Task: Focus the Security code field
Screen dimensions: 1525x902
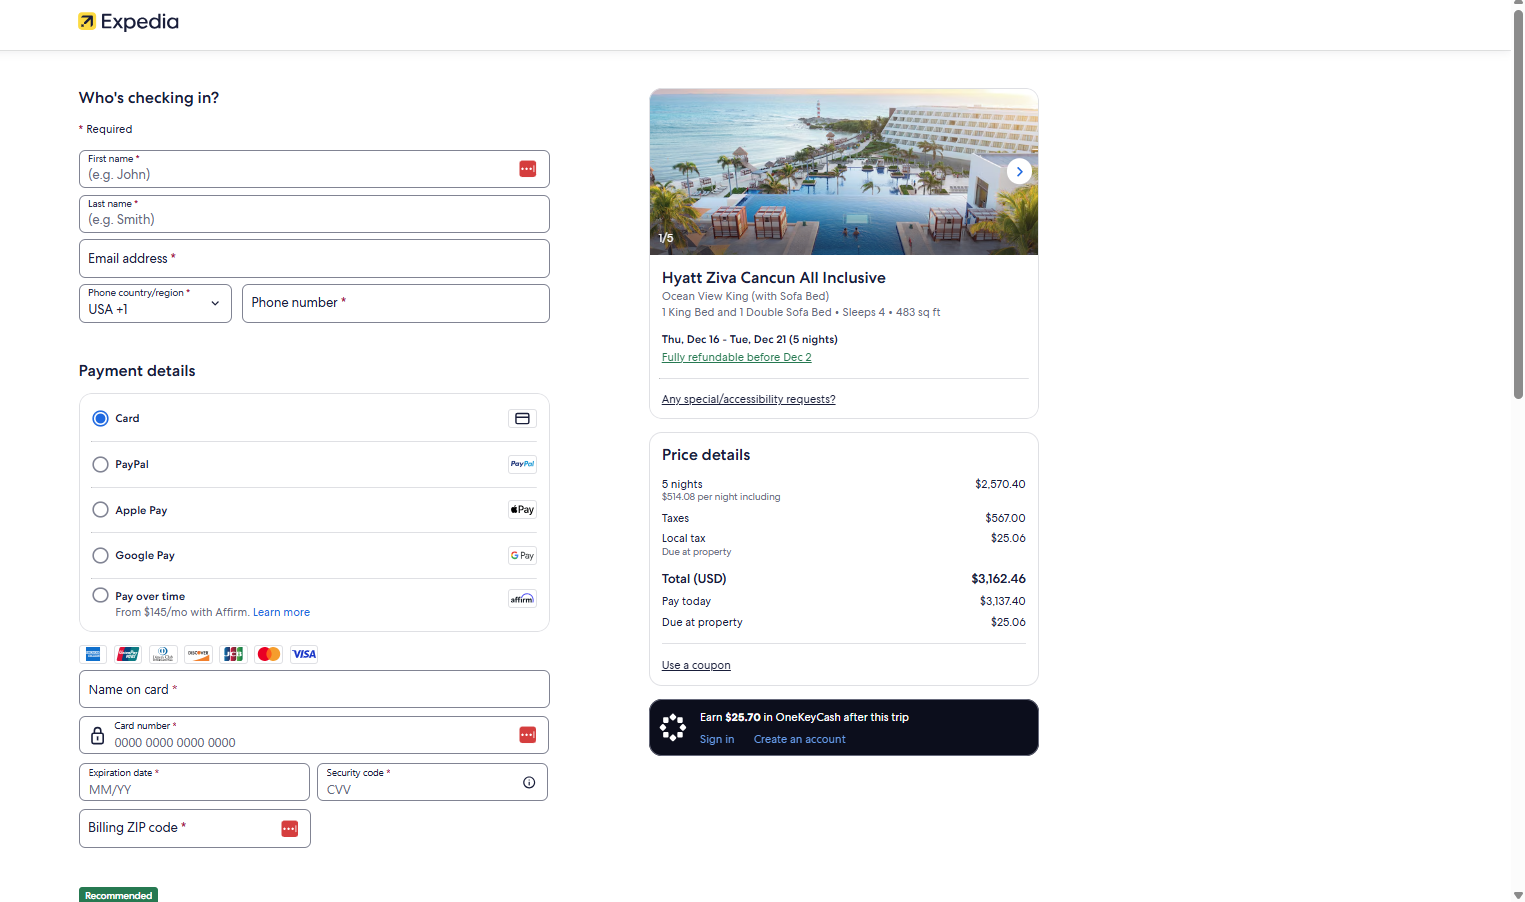Action: pyautogui.click(x=432, y=782)
